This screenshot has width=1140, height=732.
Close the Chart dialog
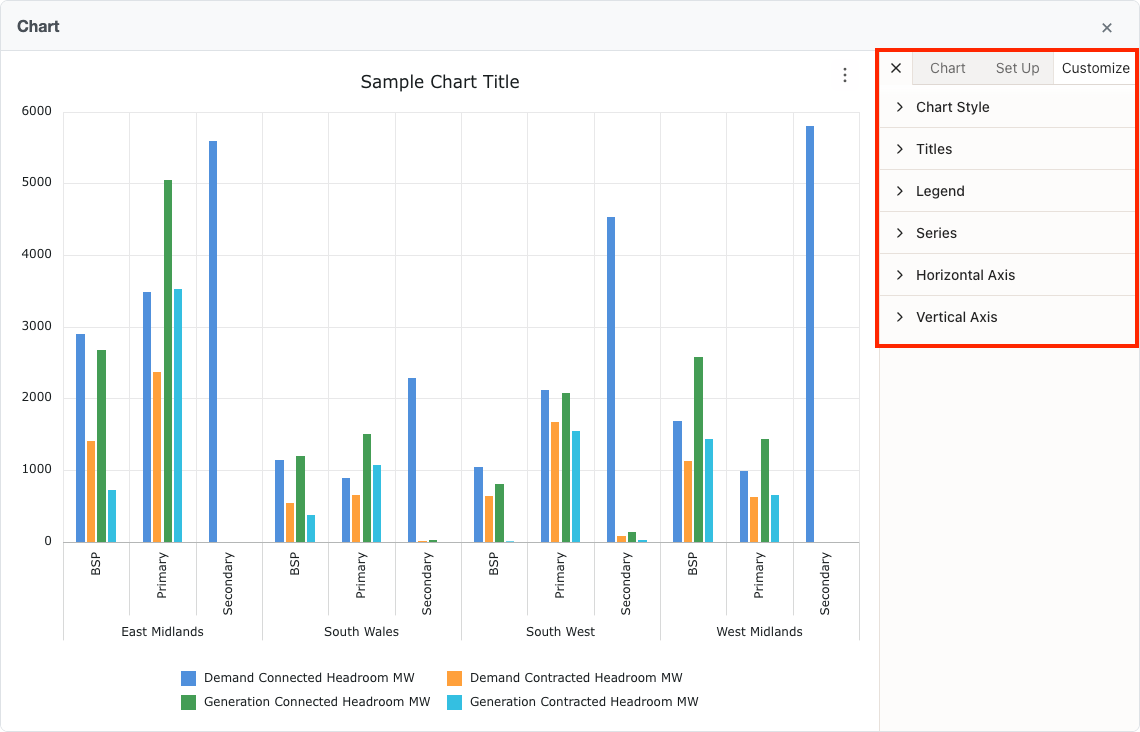[1107, 27]
